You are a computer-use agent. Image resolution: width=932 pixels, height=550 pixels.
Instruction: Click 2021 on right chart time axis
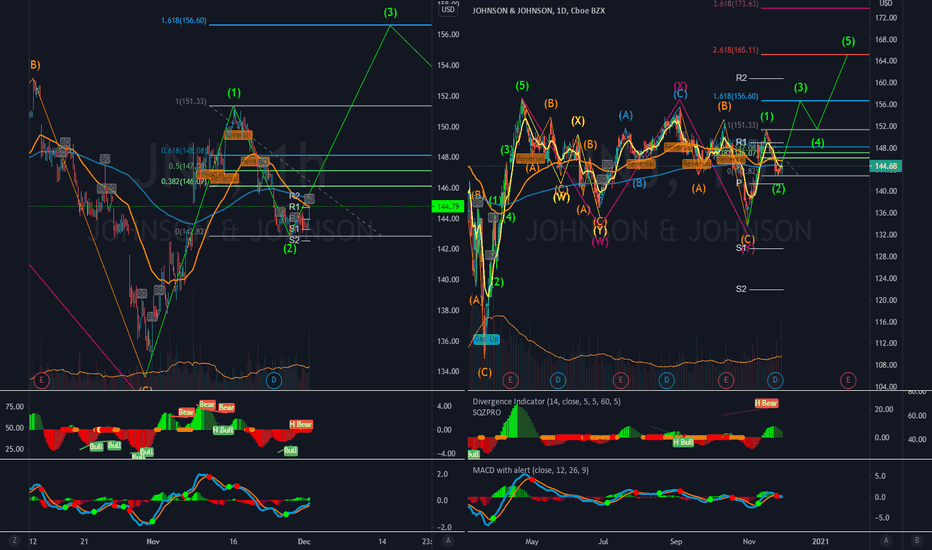(x=820, y=541)
